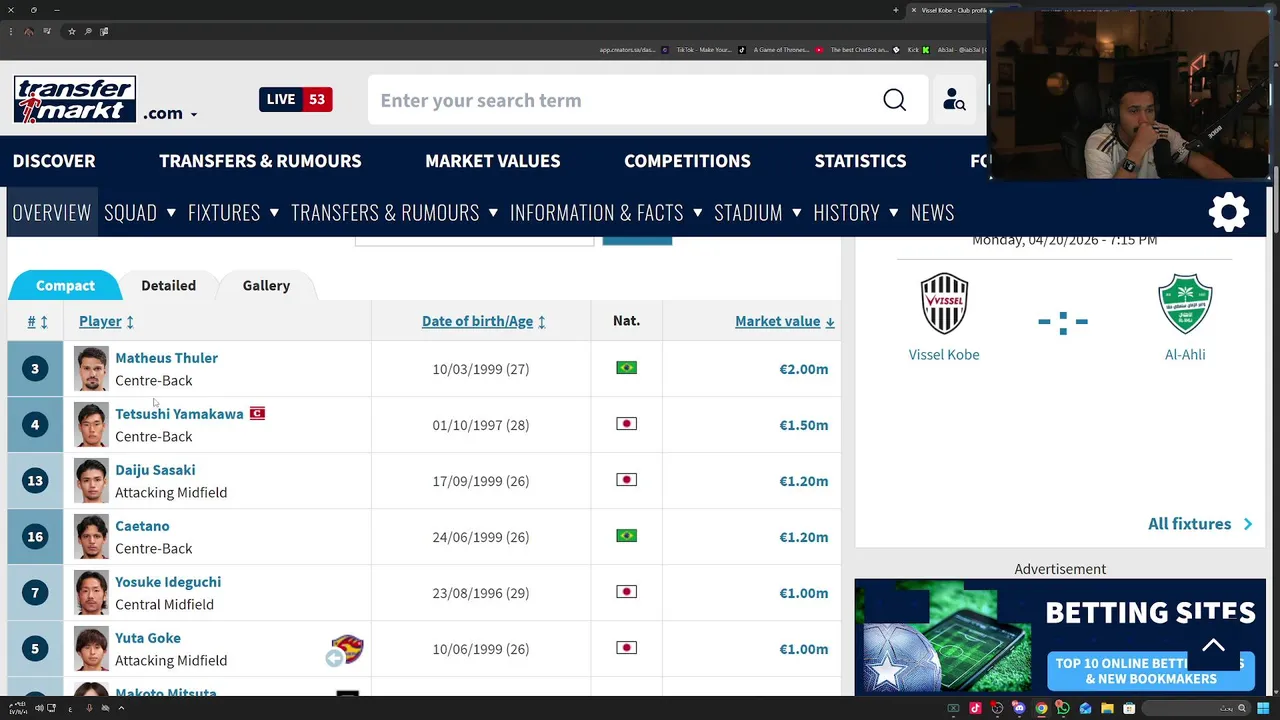The image size is (1280, 720).
Task: Open the All fixtures link
Action: tap(1200, 523)
